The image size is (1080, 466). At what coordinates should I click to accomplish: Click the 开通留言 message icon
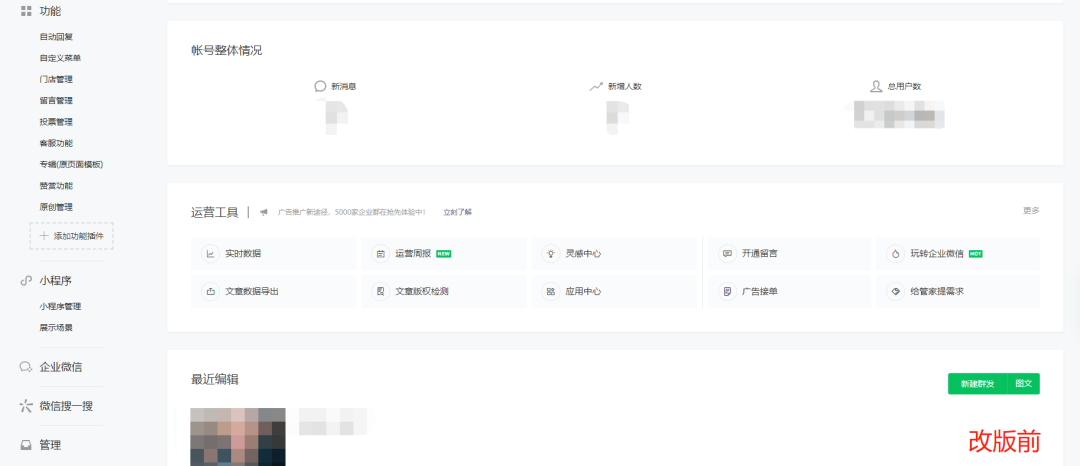727,253
